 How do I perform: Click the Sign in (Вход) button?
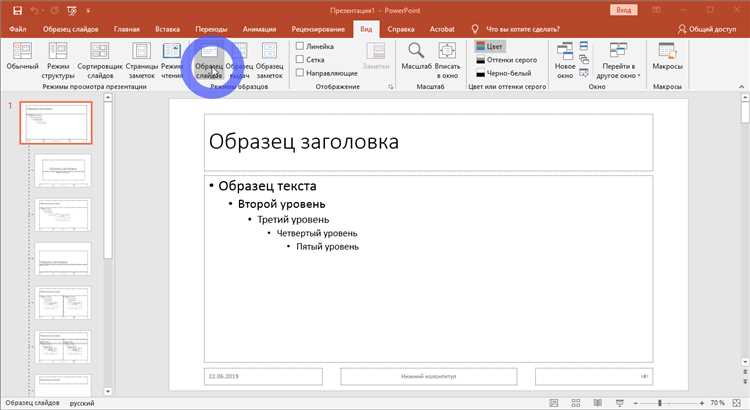[x=623, y=7]
